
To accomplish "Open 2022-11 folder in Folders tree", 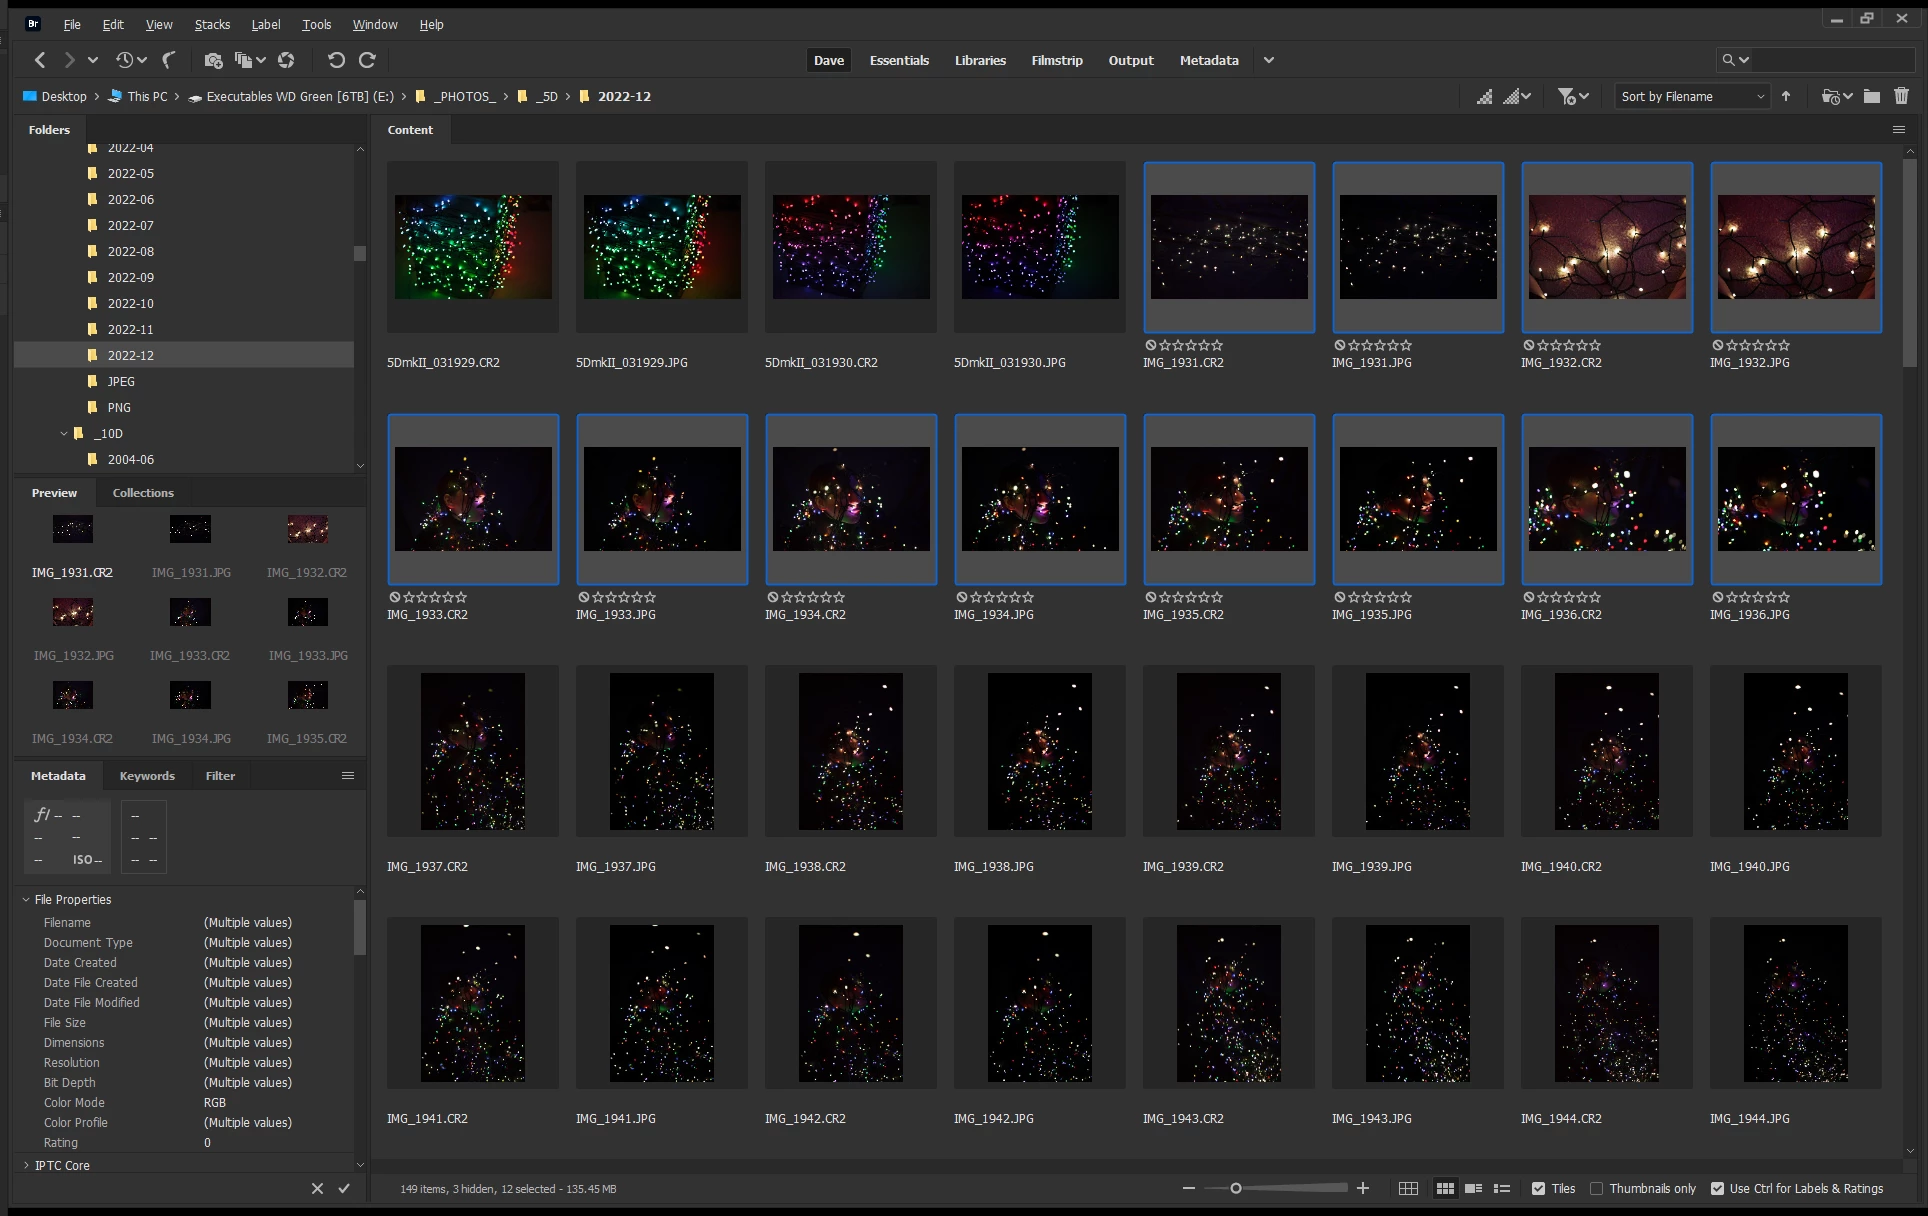I will pyautogui.click(x=130, y=329).
